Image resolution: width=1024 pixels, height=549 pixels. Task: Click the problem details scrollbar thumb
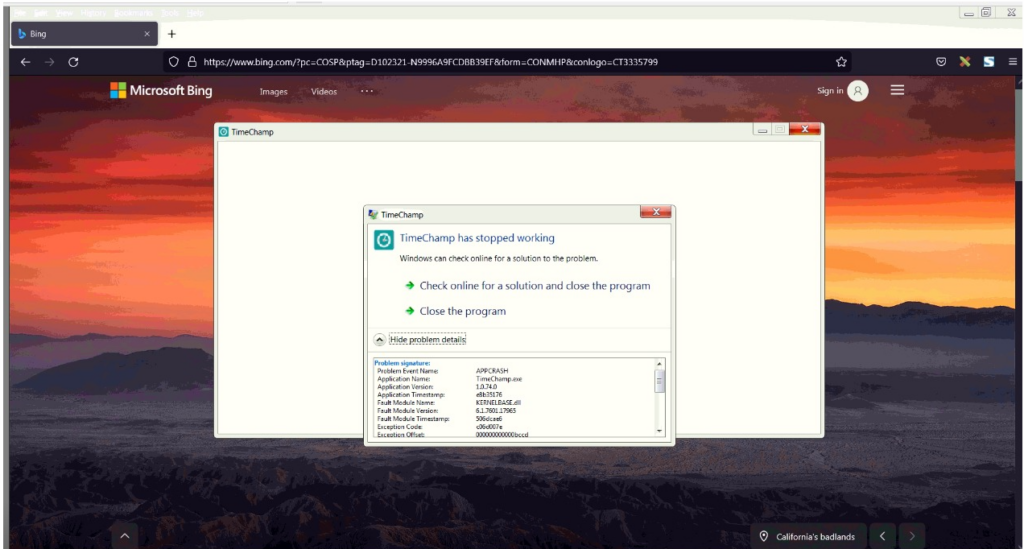pos(659,381)
